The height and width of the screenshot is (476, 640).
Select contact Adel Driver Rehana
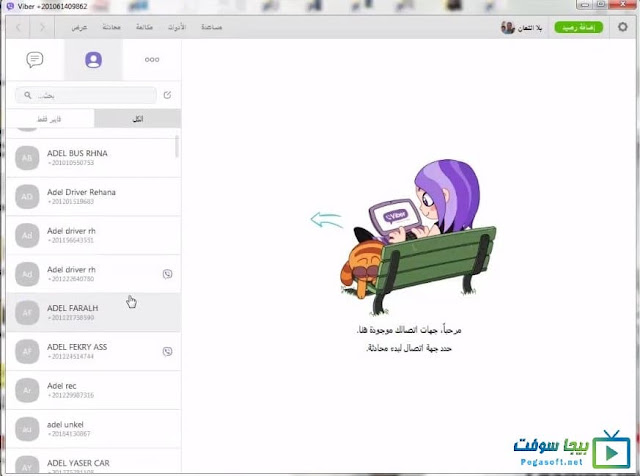[x=93, y=197]
